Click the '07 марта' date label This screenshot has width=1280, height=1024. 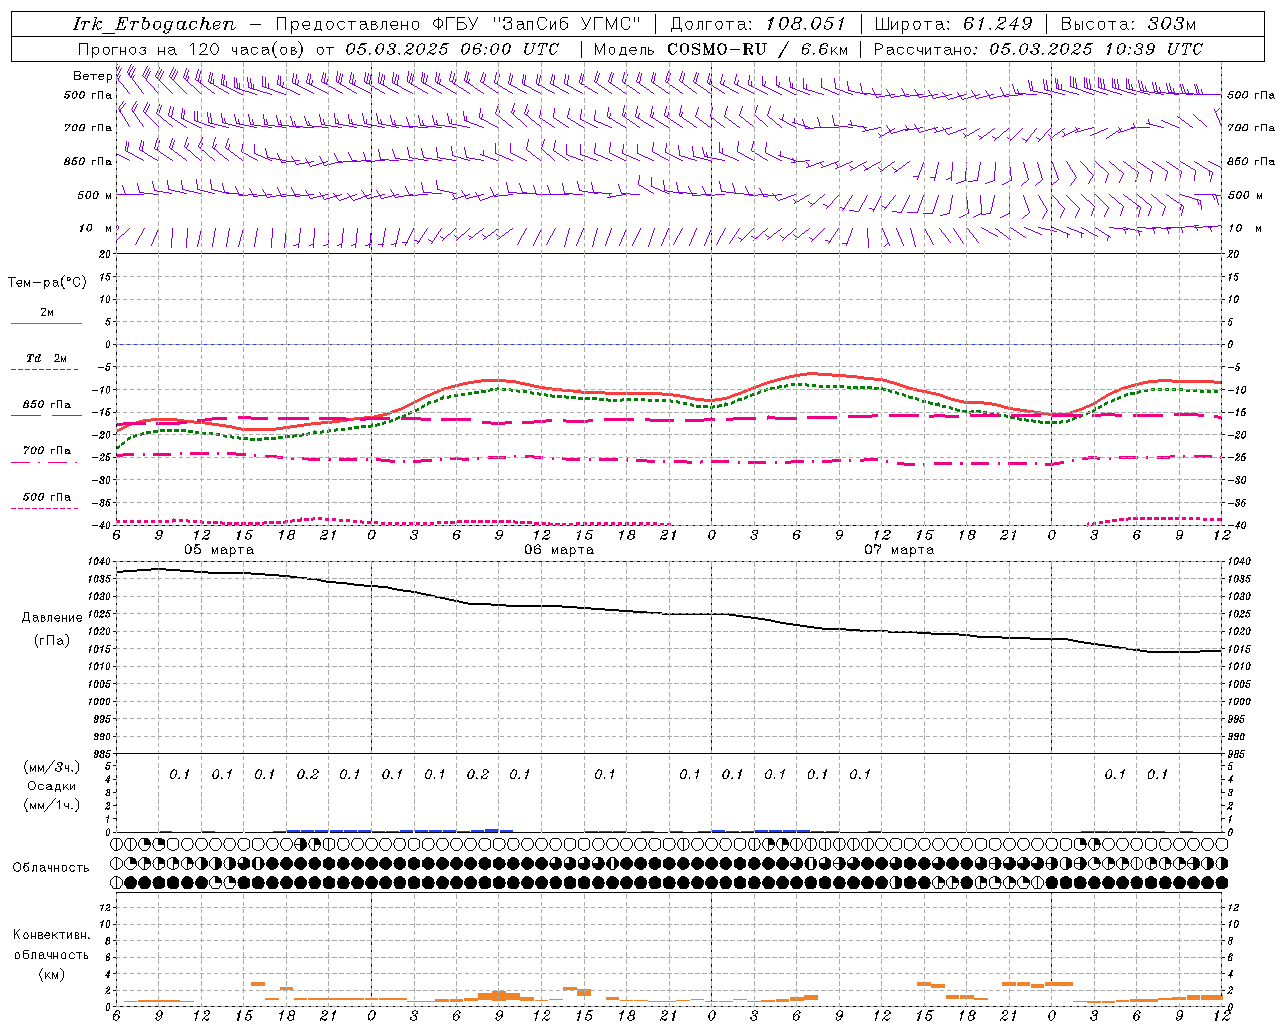pos(899,550)
